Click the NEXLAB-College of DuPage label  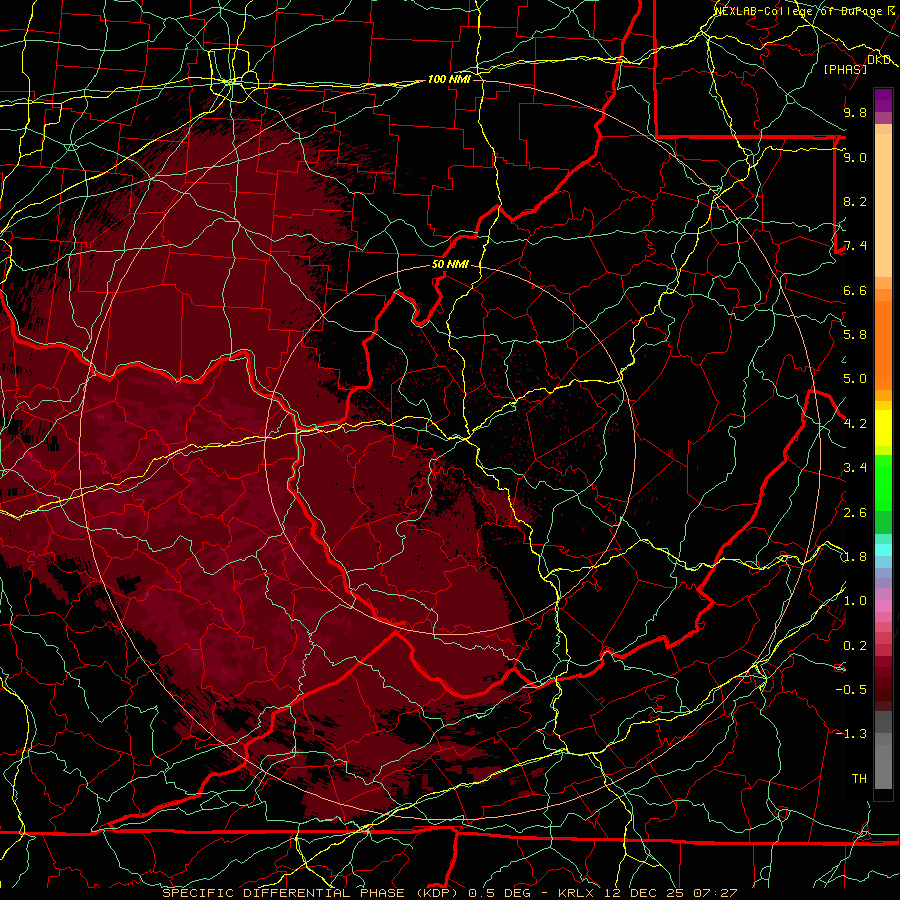[x=800, y=11]
